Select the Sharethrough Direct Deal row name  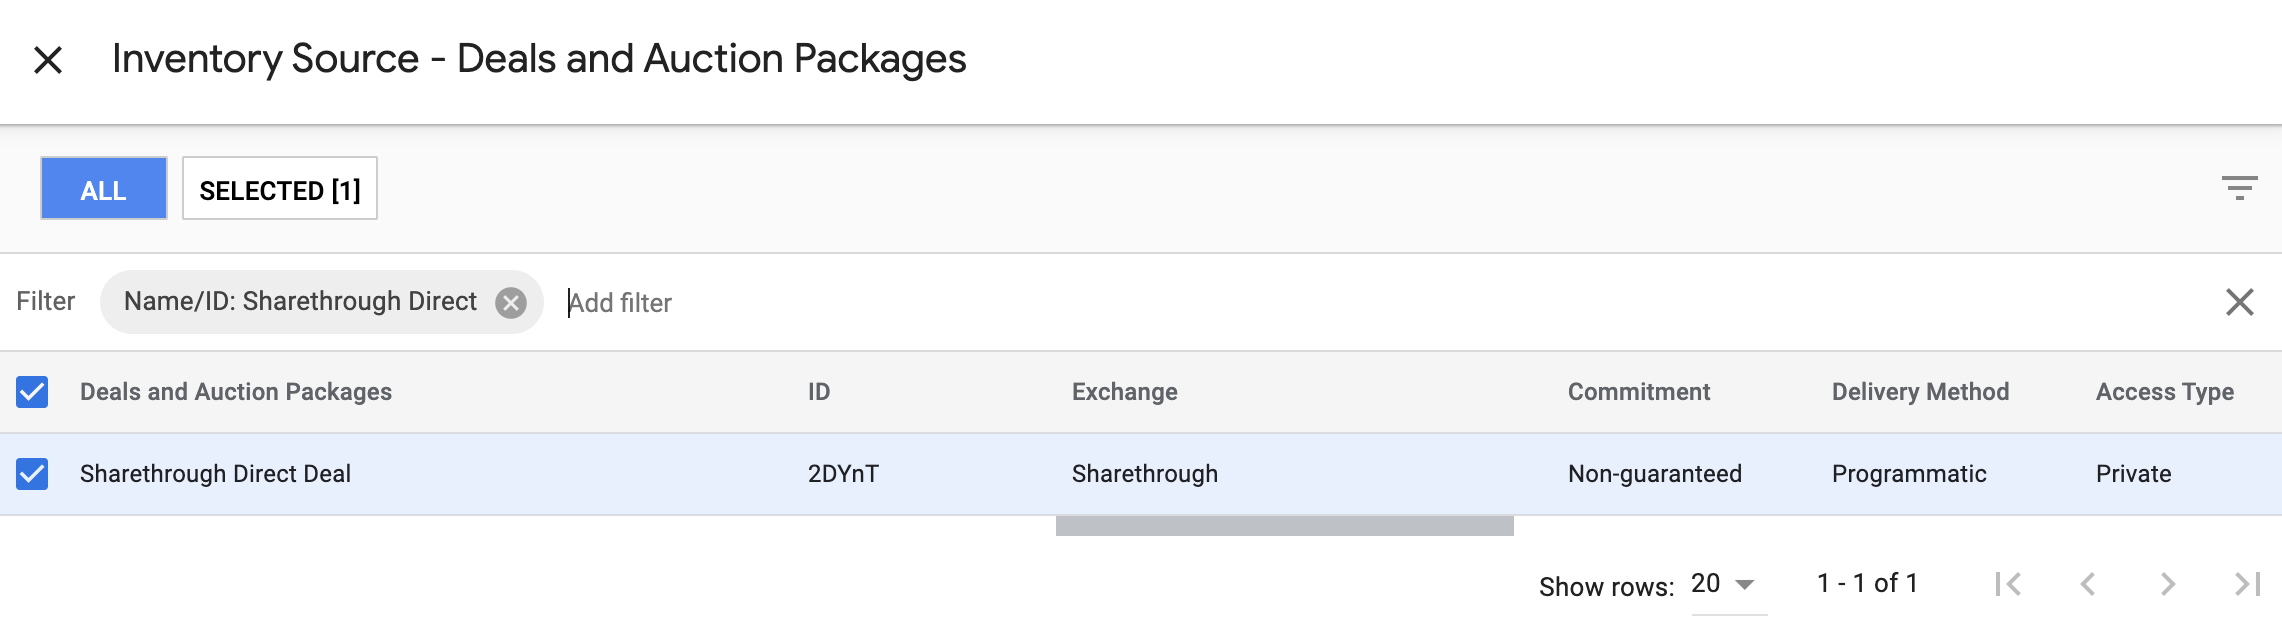click(x=215, y=474)
